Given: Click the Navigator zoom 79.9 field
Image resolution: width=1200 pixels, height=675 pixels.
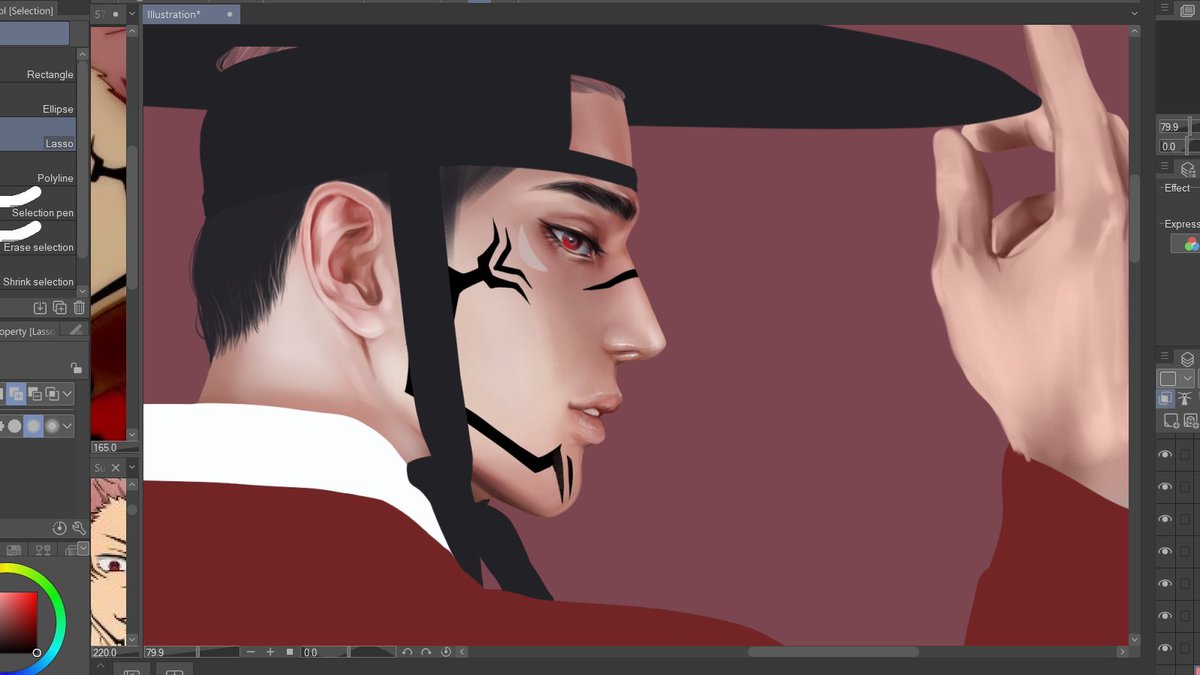Looking at the screenshot, I should point(1172,127).
